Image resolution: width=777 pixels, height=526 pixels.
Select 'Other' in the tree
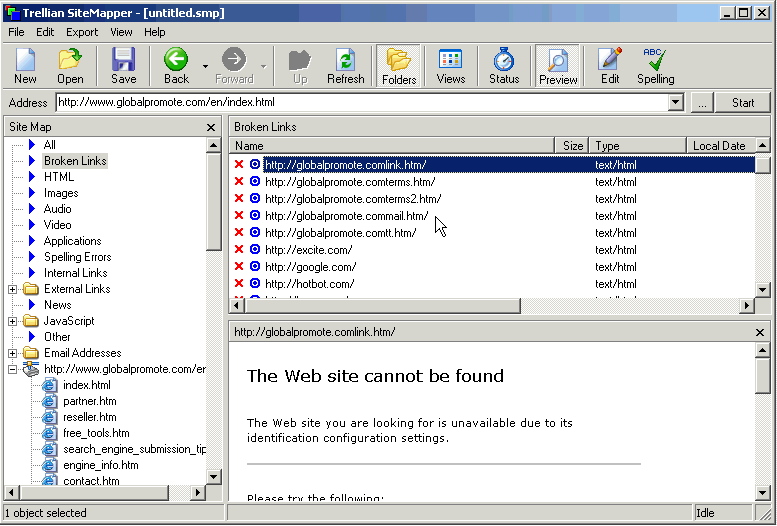[x=57, y=337]
